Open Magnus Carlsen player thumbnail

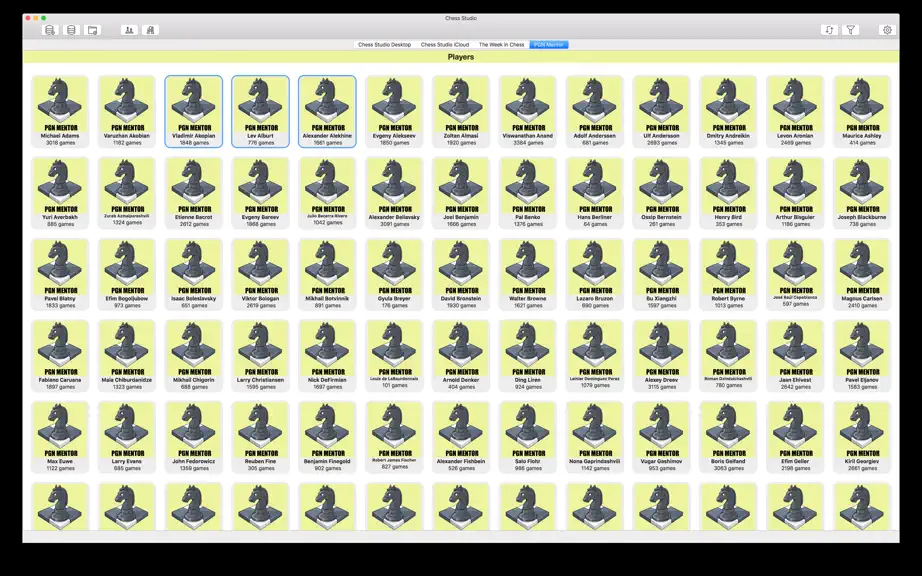click(862, 274)
